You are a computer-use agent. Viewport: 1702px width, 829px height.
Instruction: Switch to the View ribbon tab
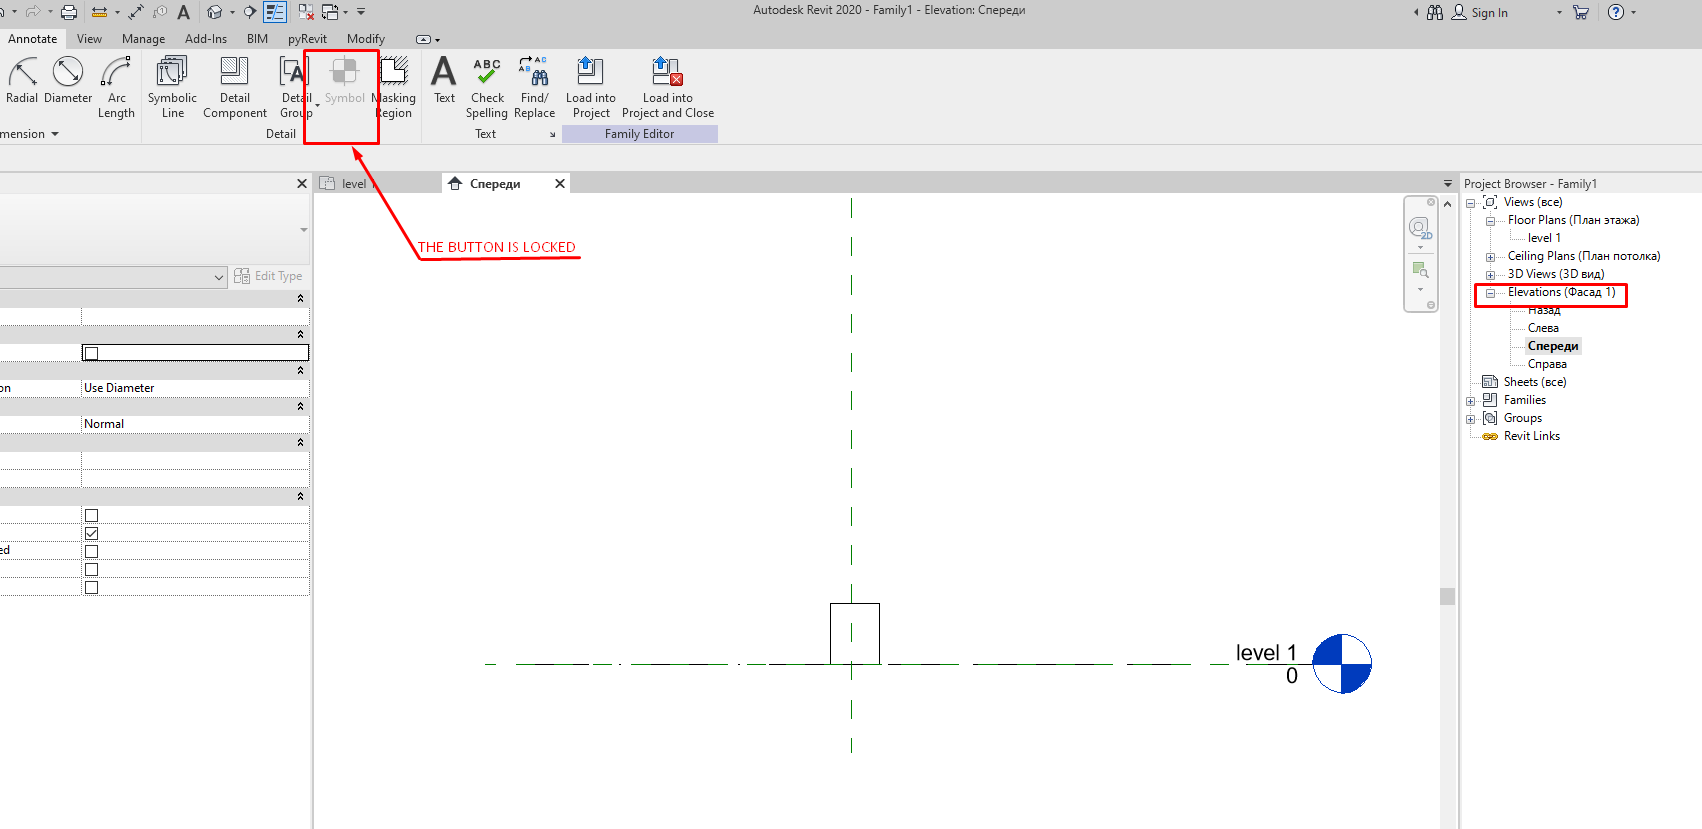(89, 39)
